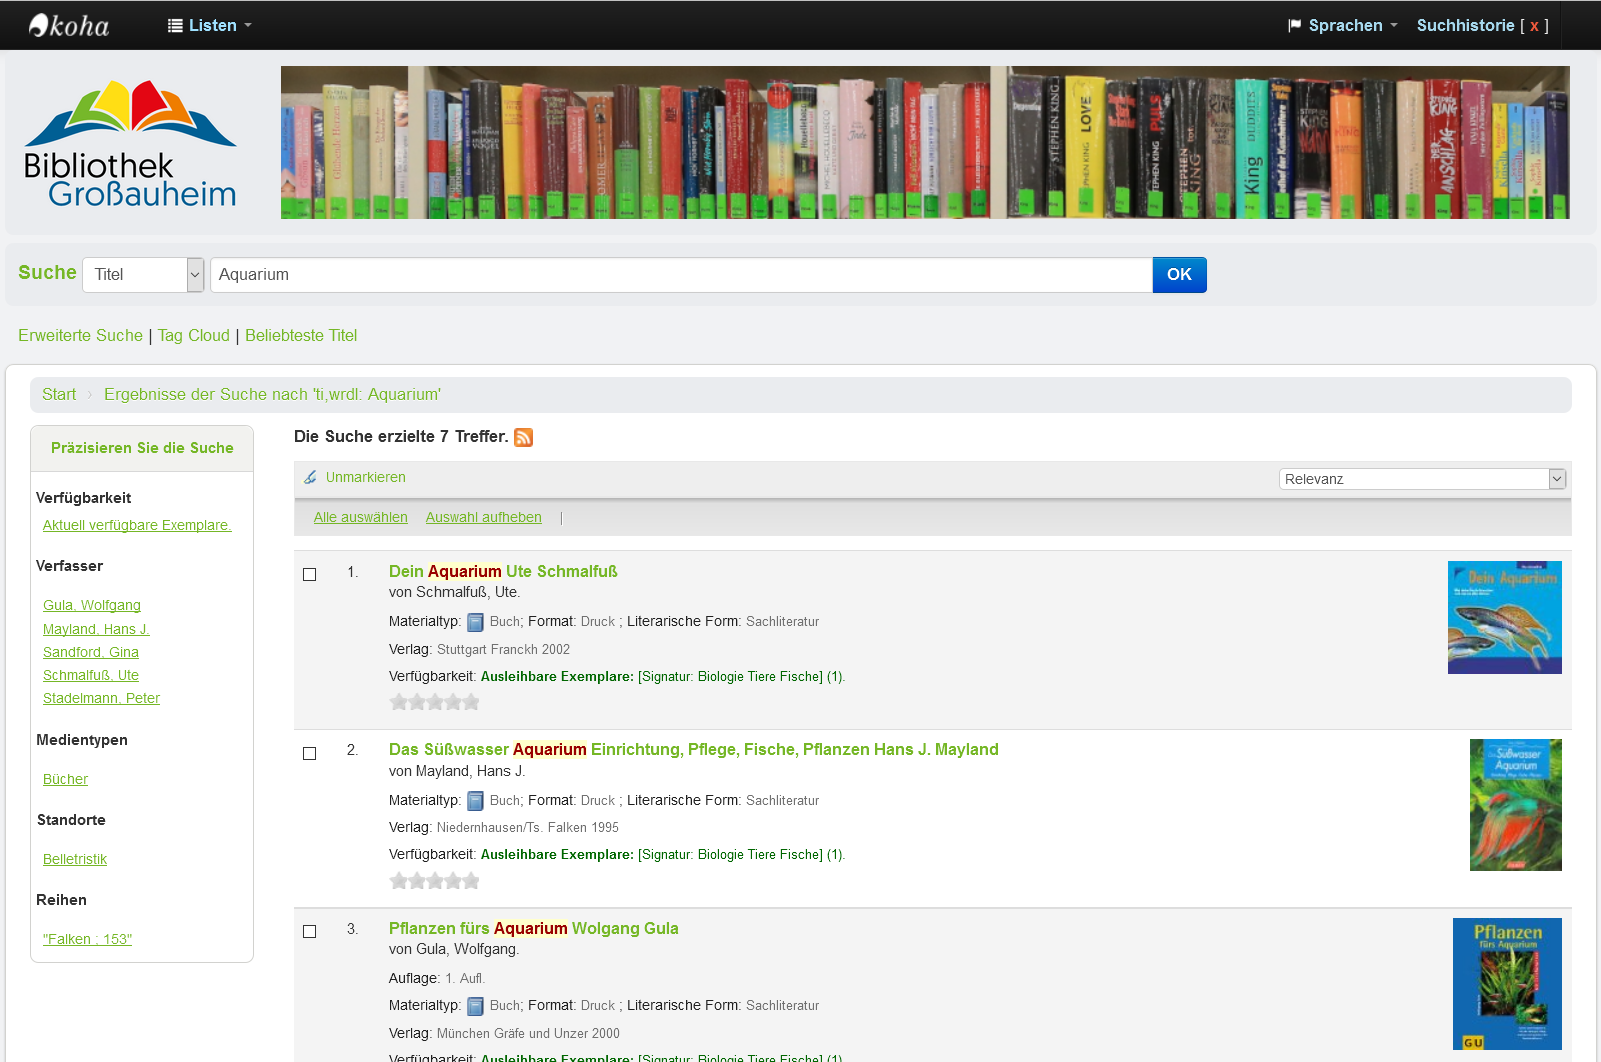Open the RSS feed icon for results
This screenshot has height=1062, width=1601.
[523, 437]
